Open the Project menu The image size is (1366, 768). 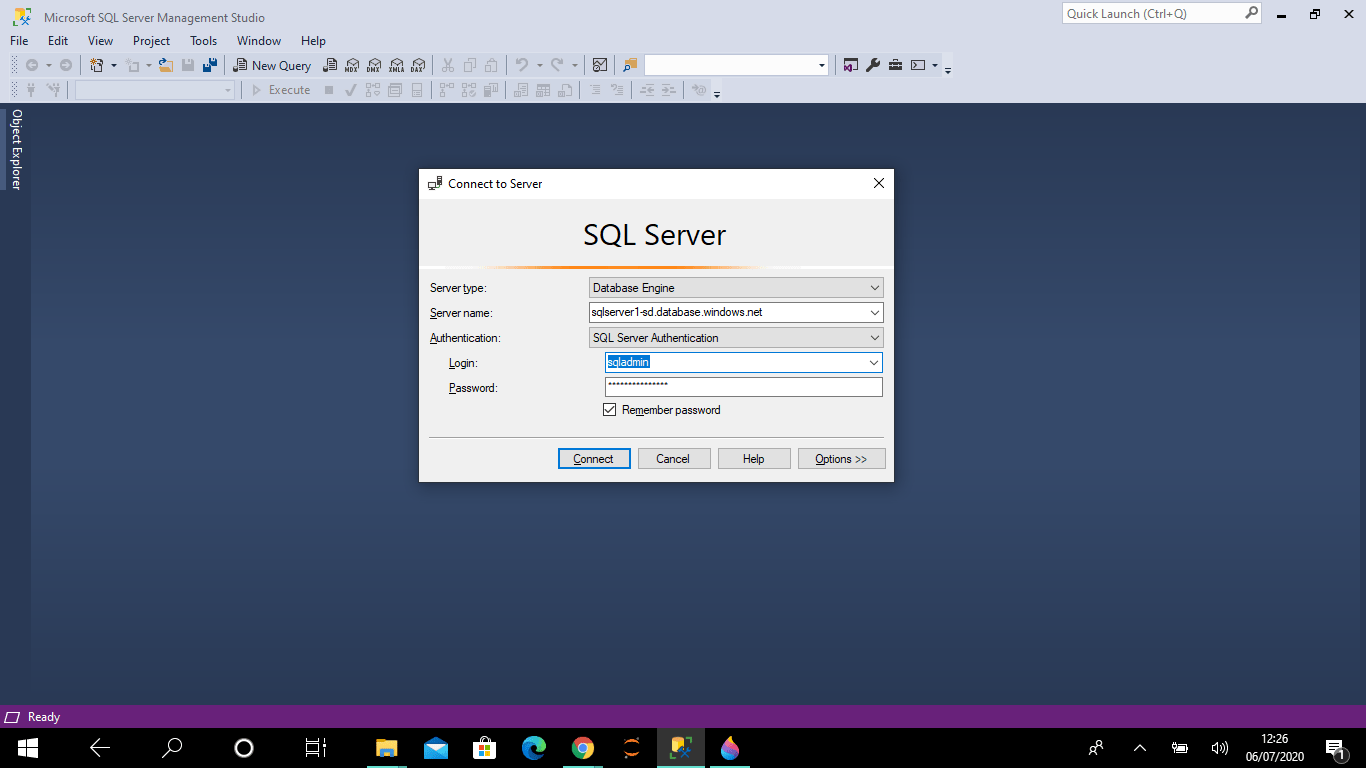152,41
